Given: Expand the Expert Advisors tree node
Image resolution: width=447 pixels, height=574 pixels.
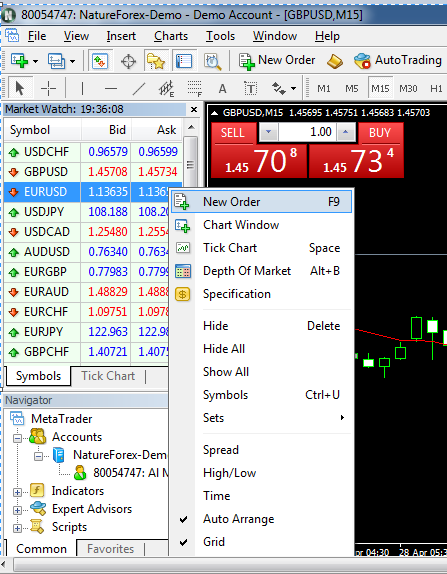Looking at the screenshot, I should 17,510.
